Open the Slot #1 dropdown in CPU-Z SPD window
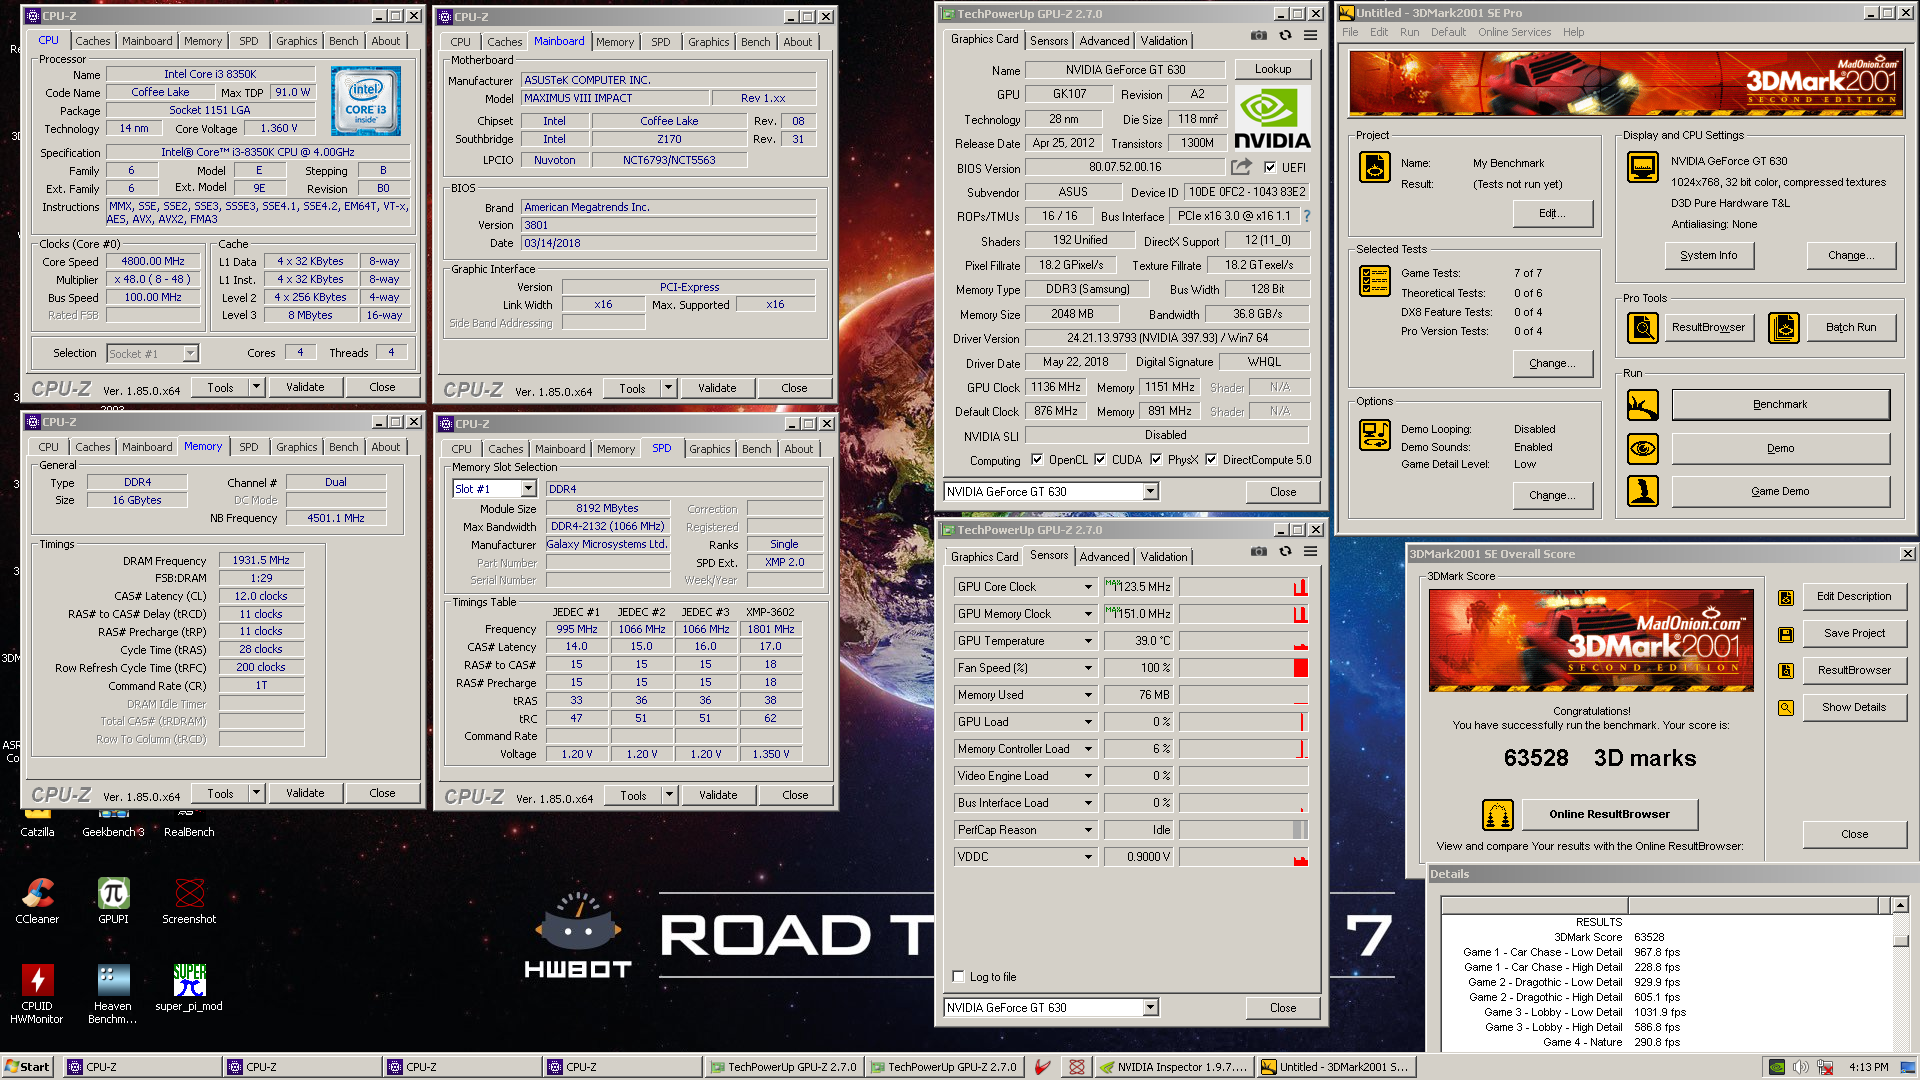 click(x=528, y=489)
